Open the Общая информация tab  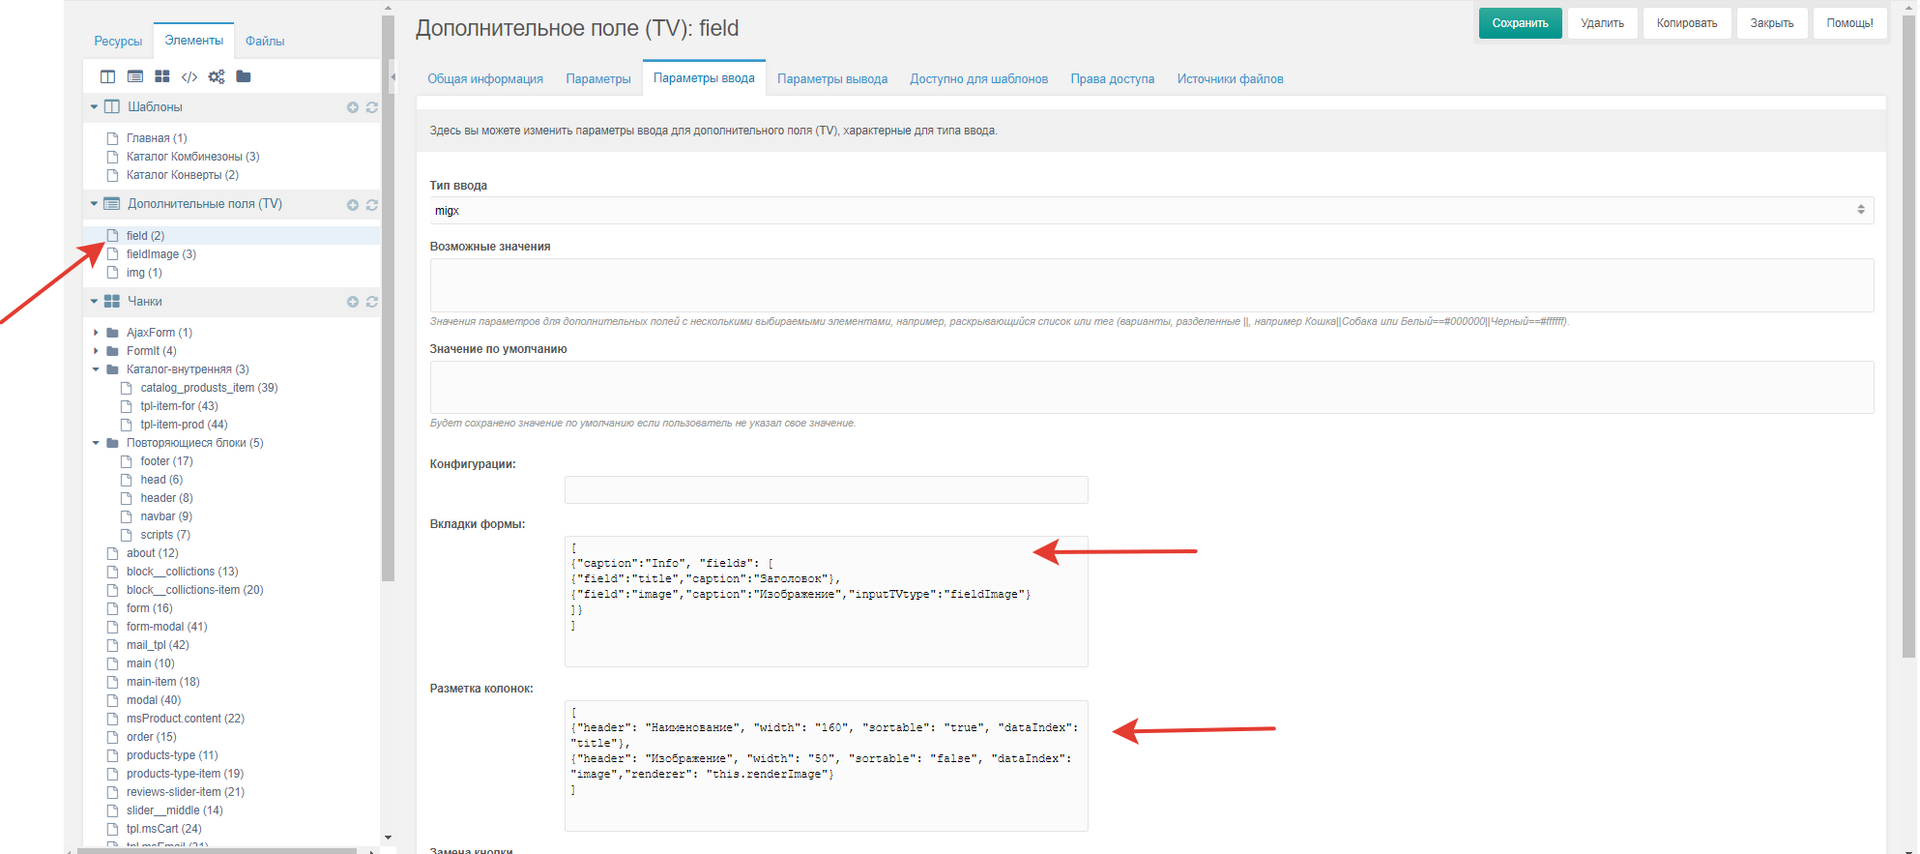coord(485,79)
